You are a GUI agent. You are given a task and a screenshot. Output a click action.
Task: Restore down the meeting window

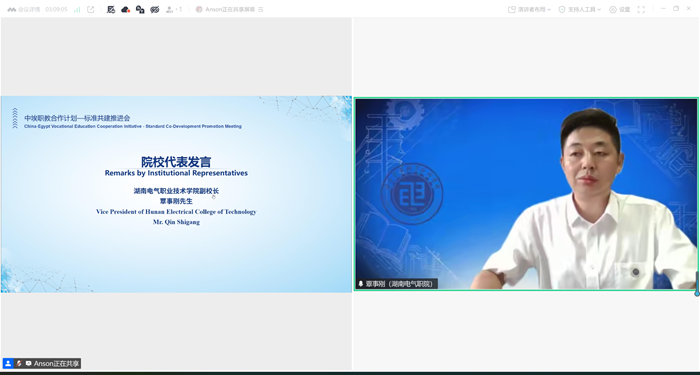[x=676, y=8]
